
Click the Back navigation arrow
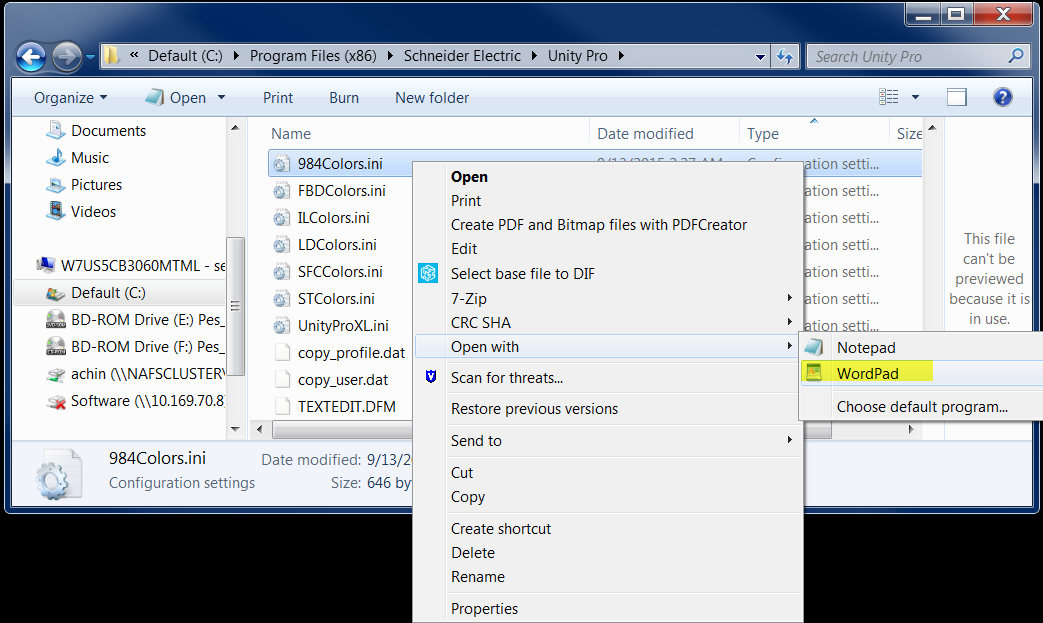coord(31,57)
